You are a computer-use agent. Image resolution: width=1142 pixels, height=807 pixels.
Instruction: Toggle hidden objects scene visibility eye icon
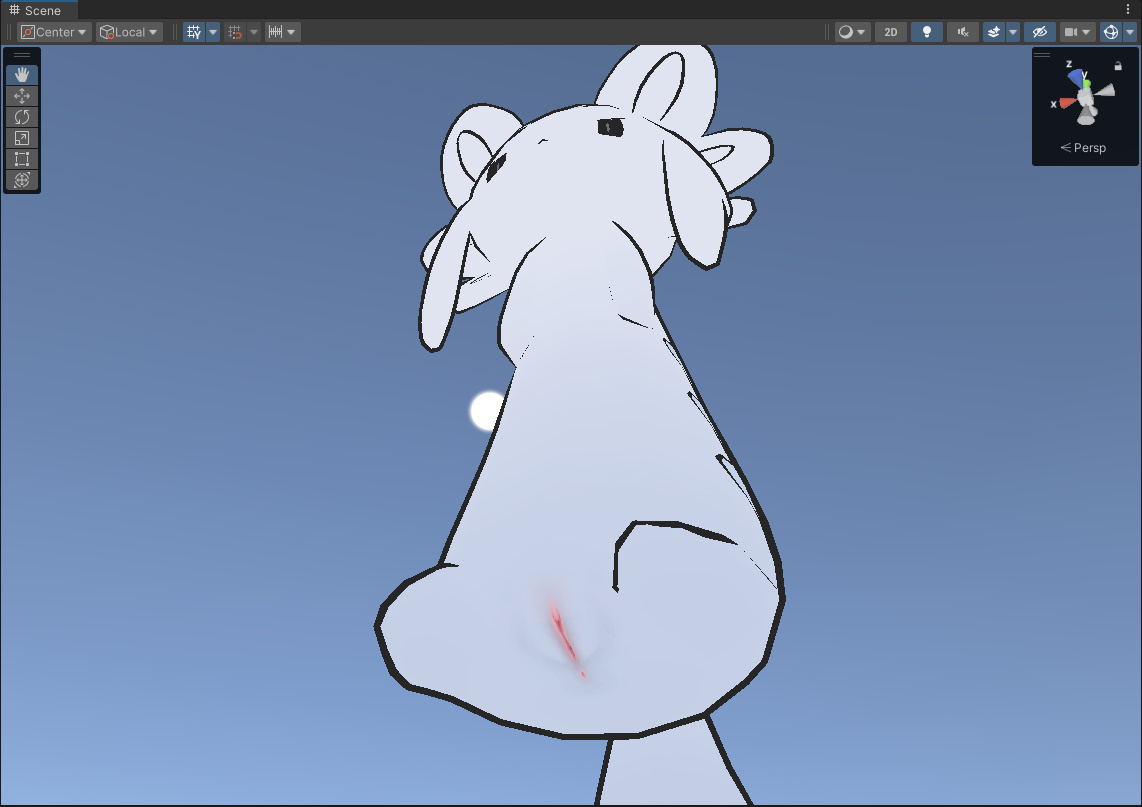point(1040,32)
